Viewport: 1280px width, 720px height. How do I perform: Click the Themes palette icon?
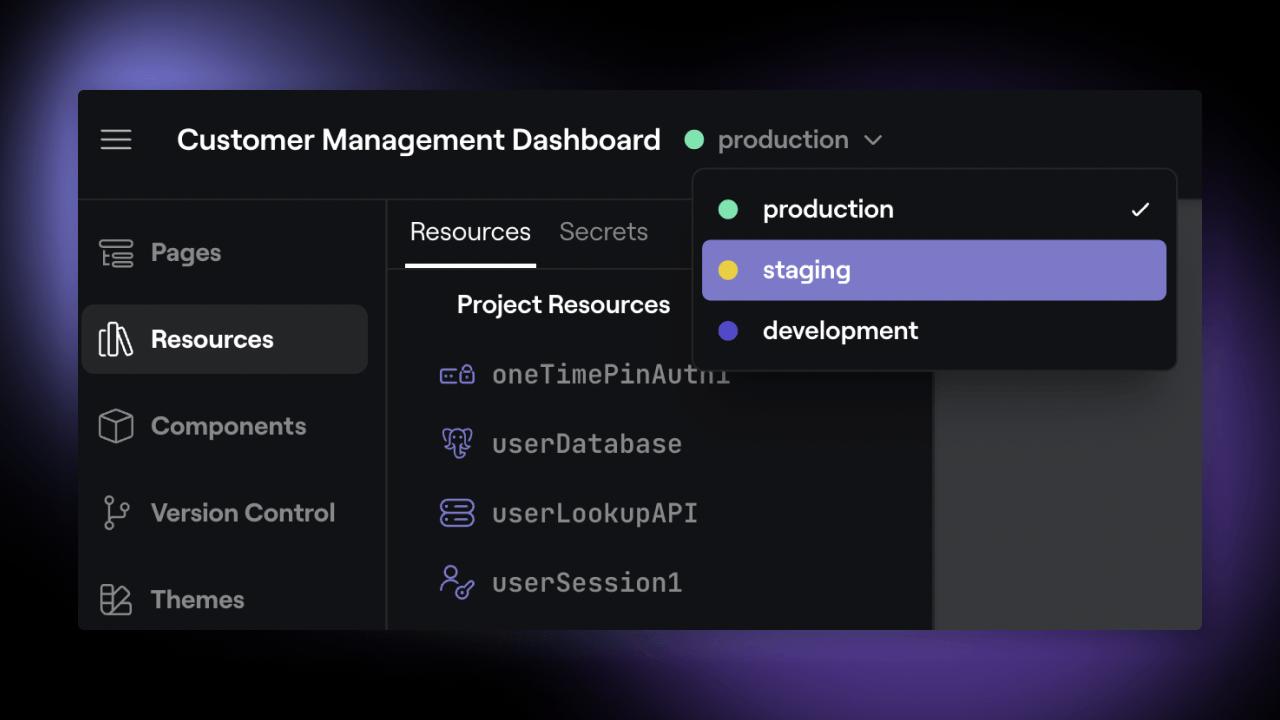pyautogui.click(x=116, y=600)
